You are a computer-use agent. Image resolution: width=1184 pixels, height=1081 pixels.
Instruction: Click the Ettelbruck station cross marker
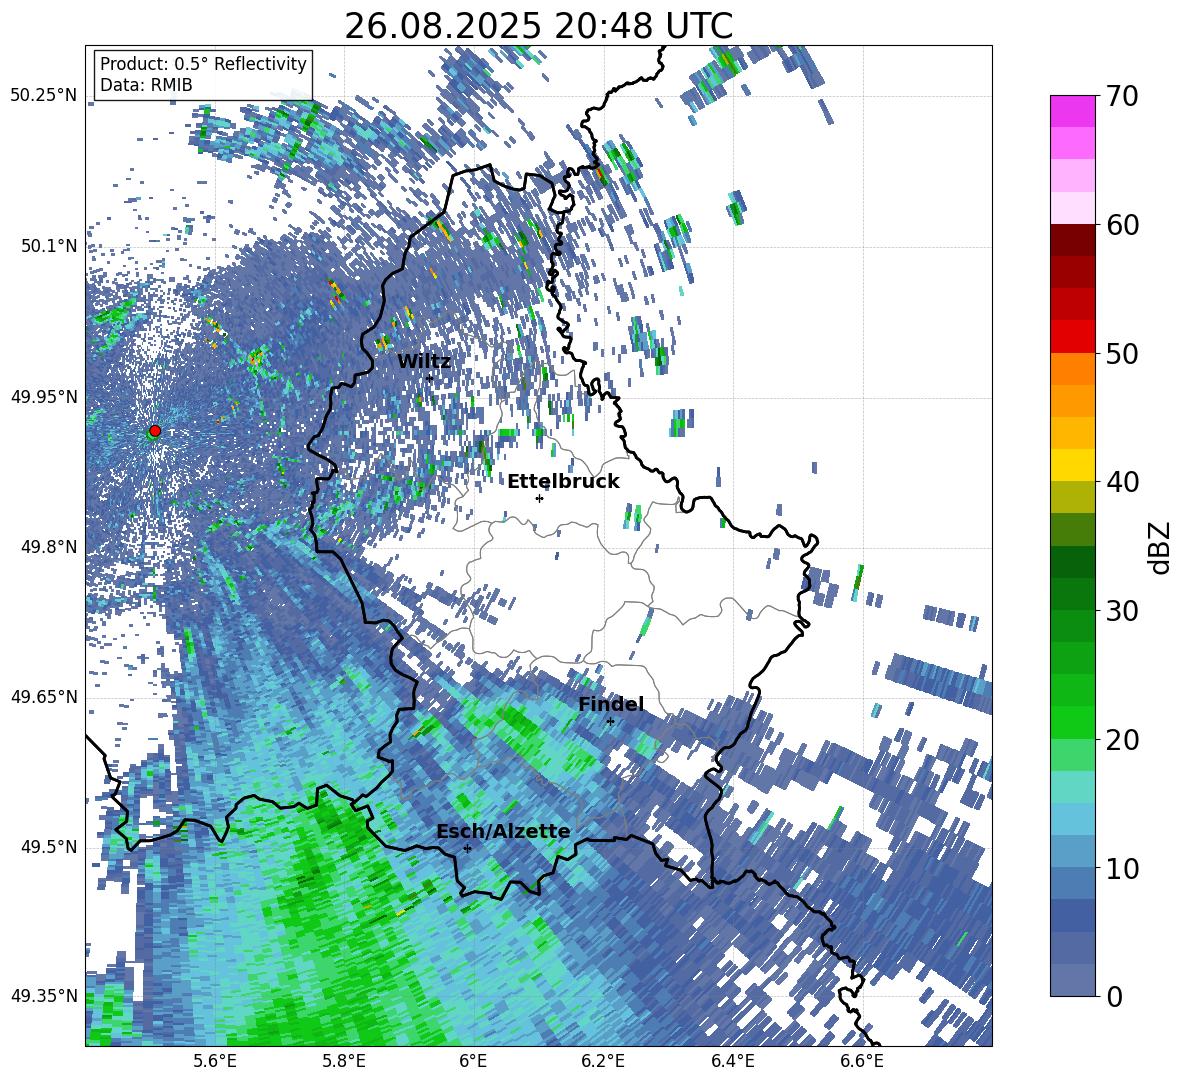539,498
